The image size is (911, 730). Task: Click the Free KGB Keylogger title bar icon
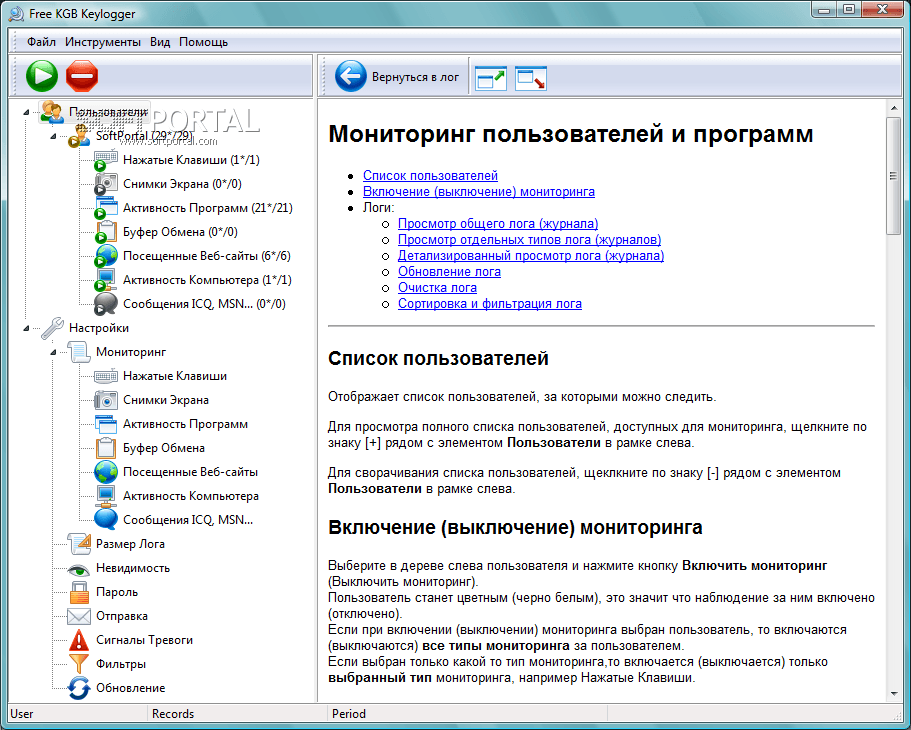click(16, 13)
